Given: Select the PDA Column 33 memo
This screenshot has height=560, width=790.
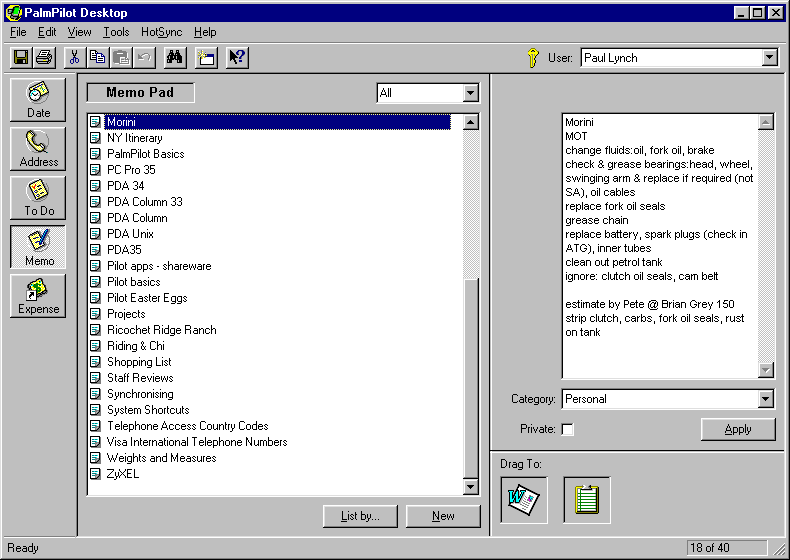Looking at the screenshot, I should [x=145, y=202].
